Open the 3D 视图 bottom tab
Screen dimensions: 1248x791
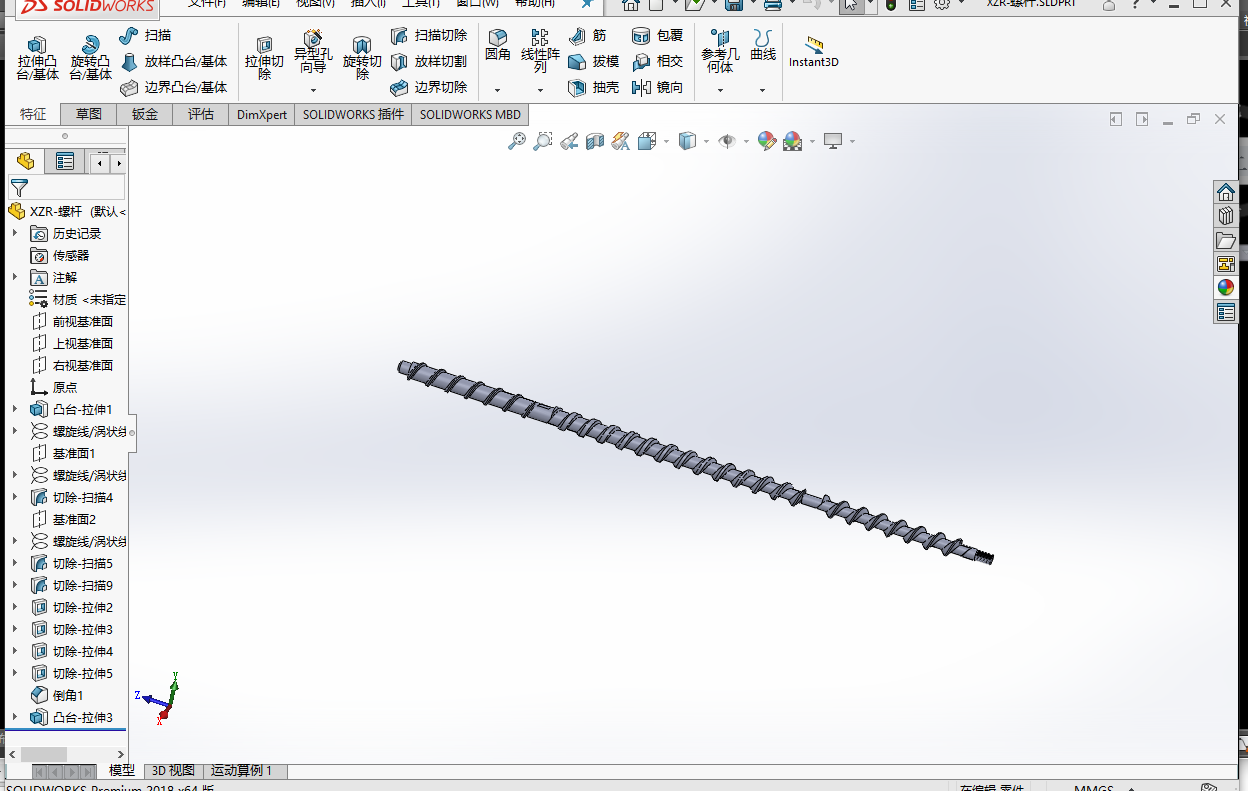tap(173, 771)
